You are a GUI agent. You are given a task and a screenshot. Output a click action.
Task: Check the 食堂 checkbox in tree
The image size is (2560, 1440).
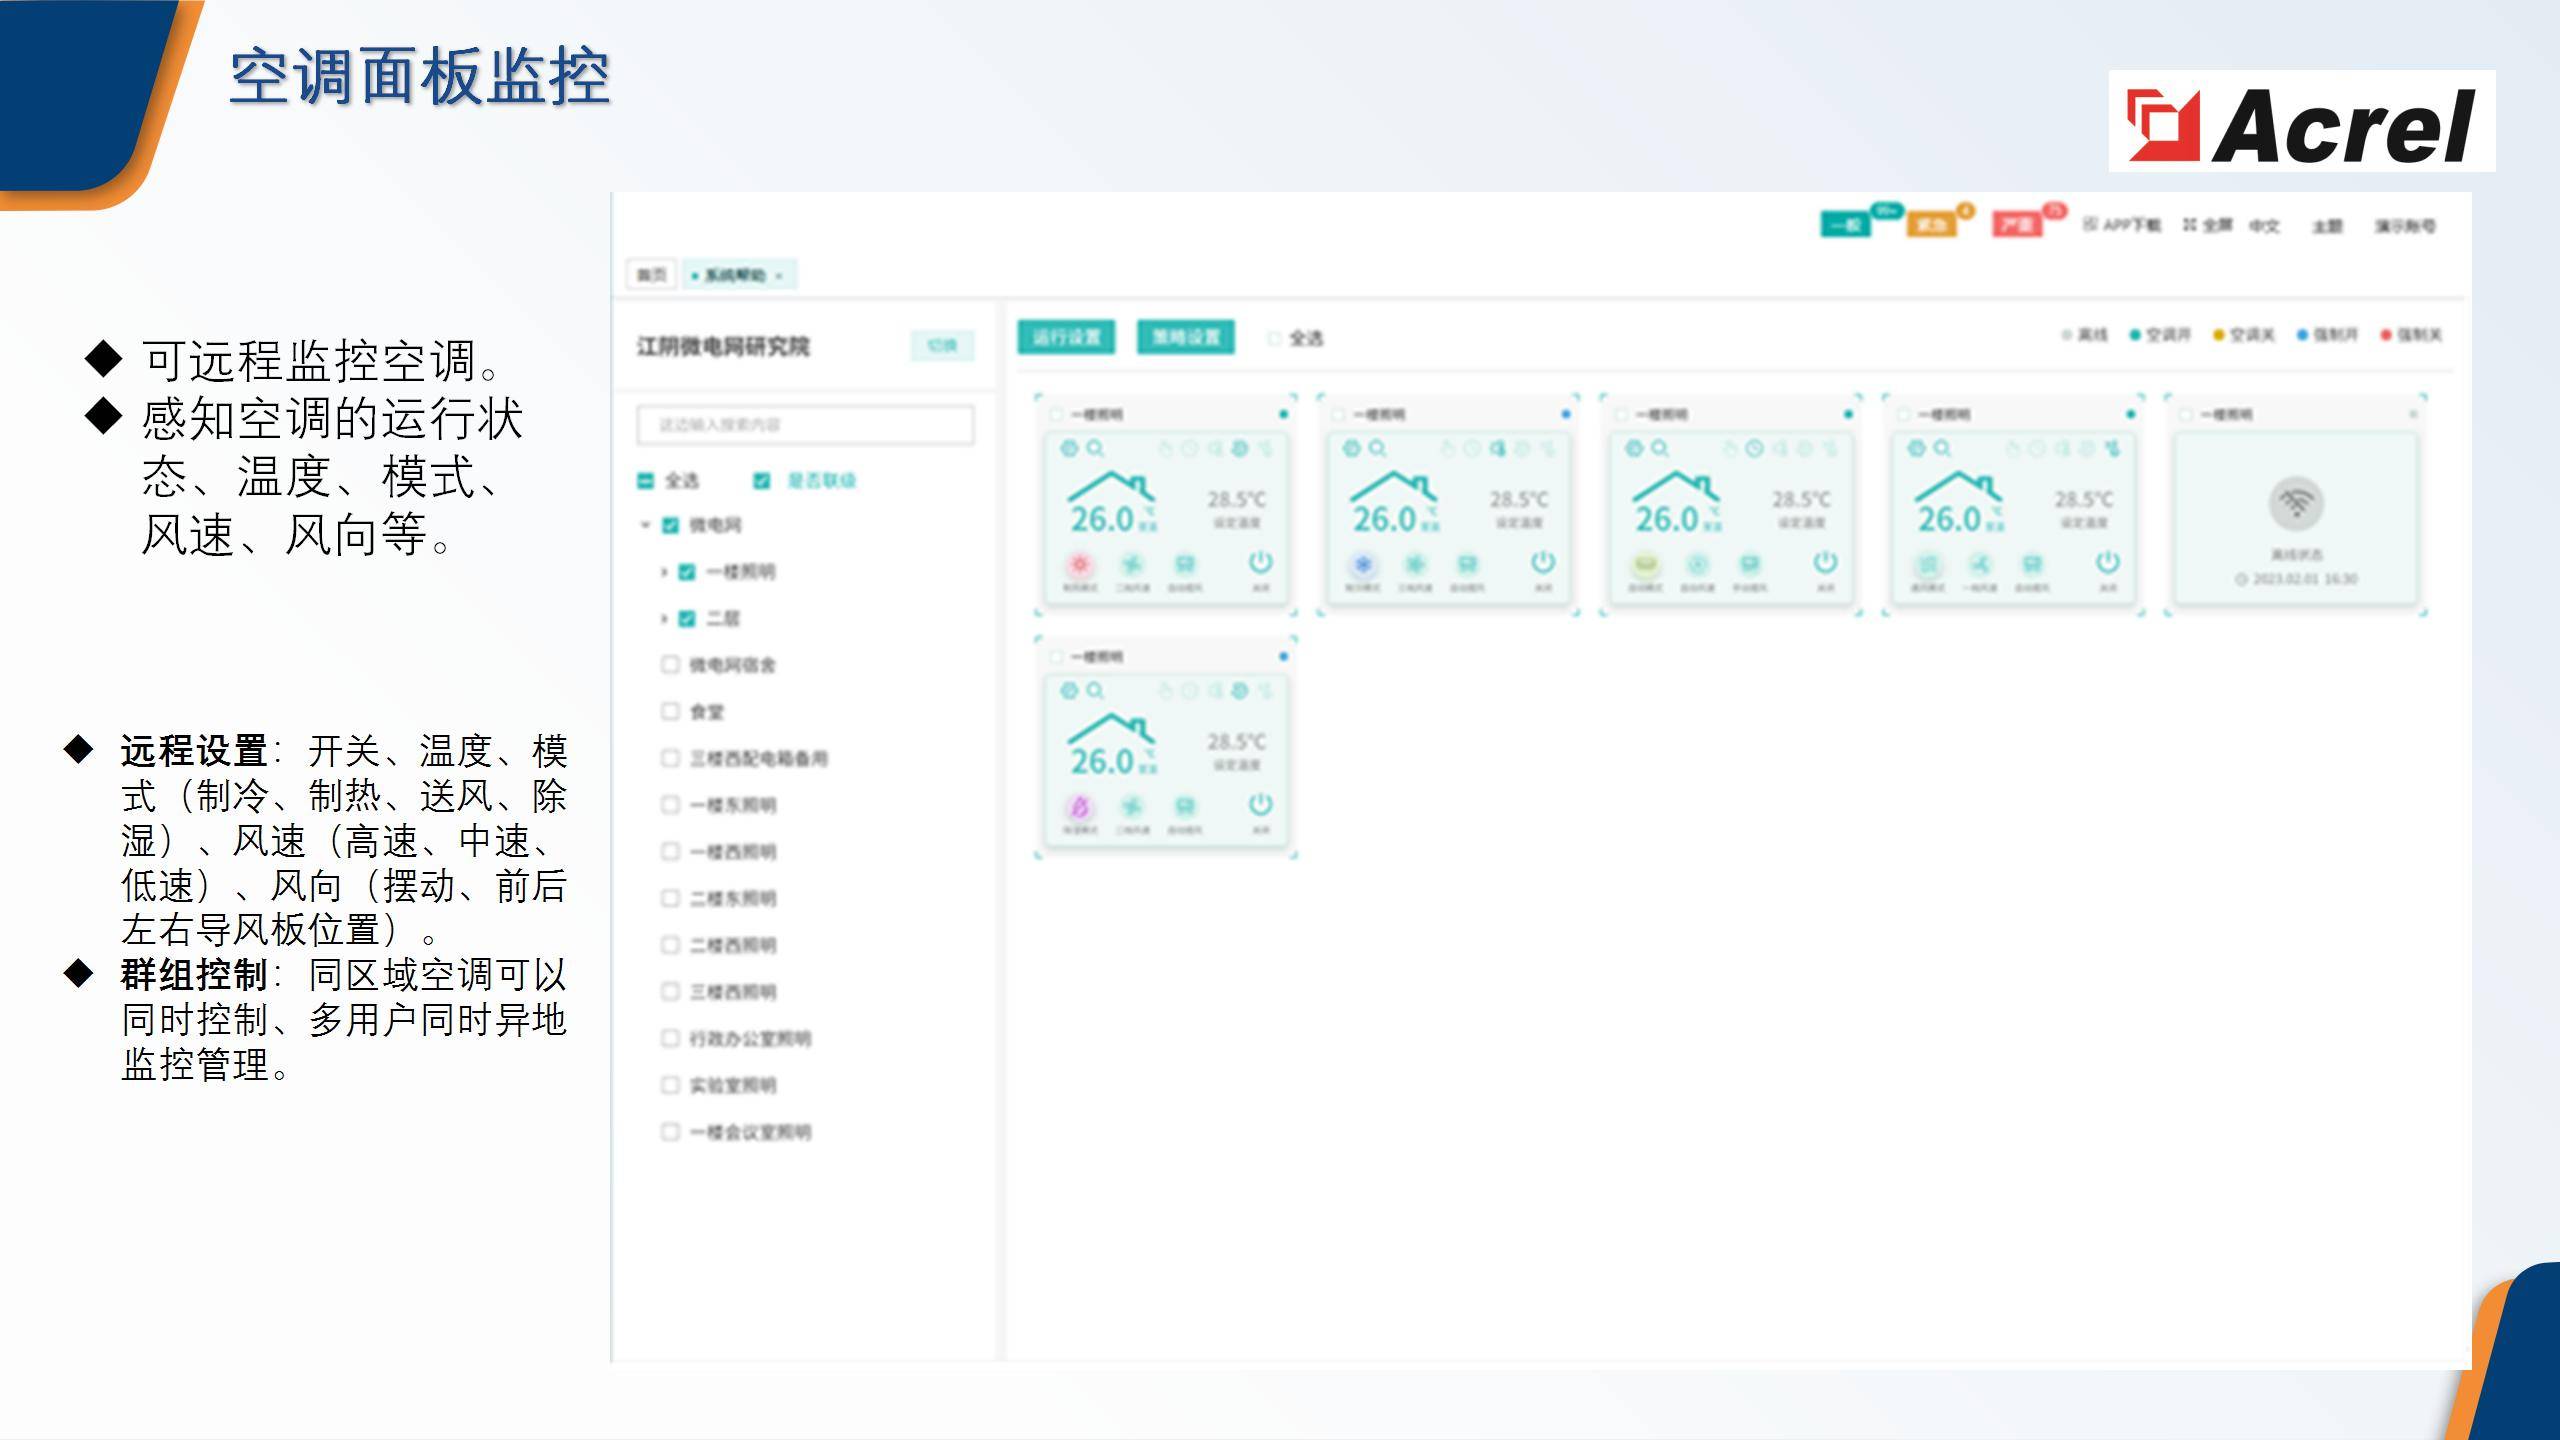(x=670, y=711)
